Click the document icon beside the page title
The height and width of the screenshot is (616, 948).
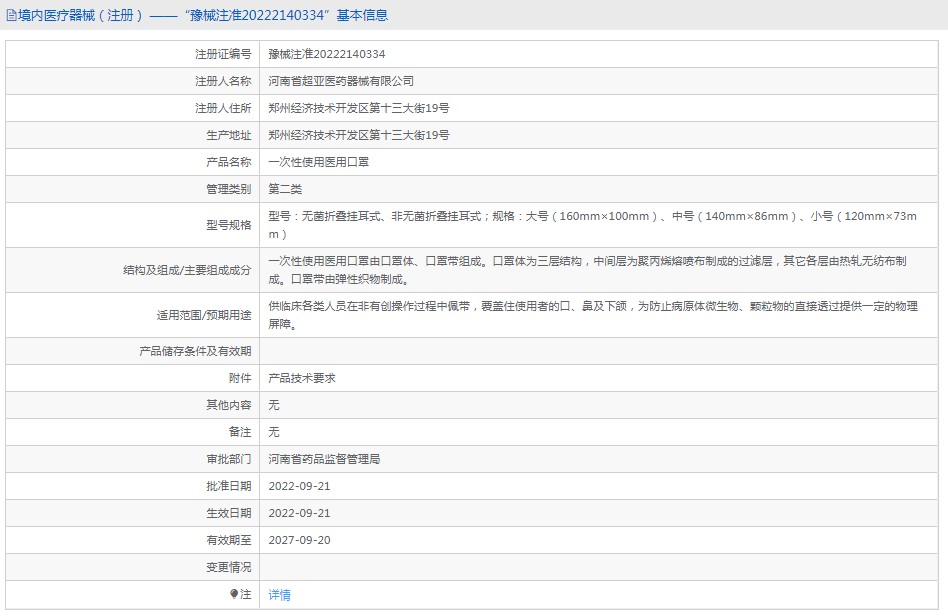click(11, 16)
